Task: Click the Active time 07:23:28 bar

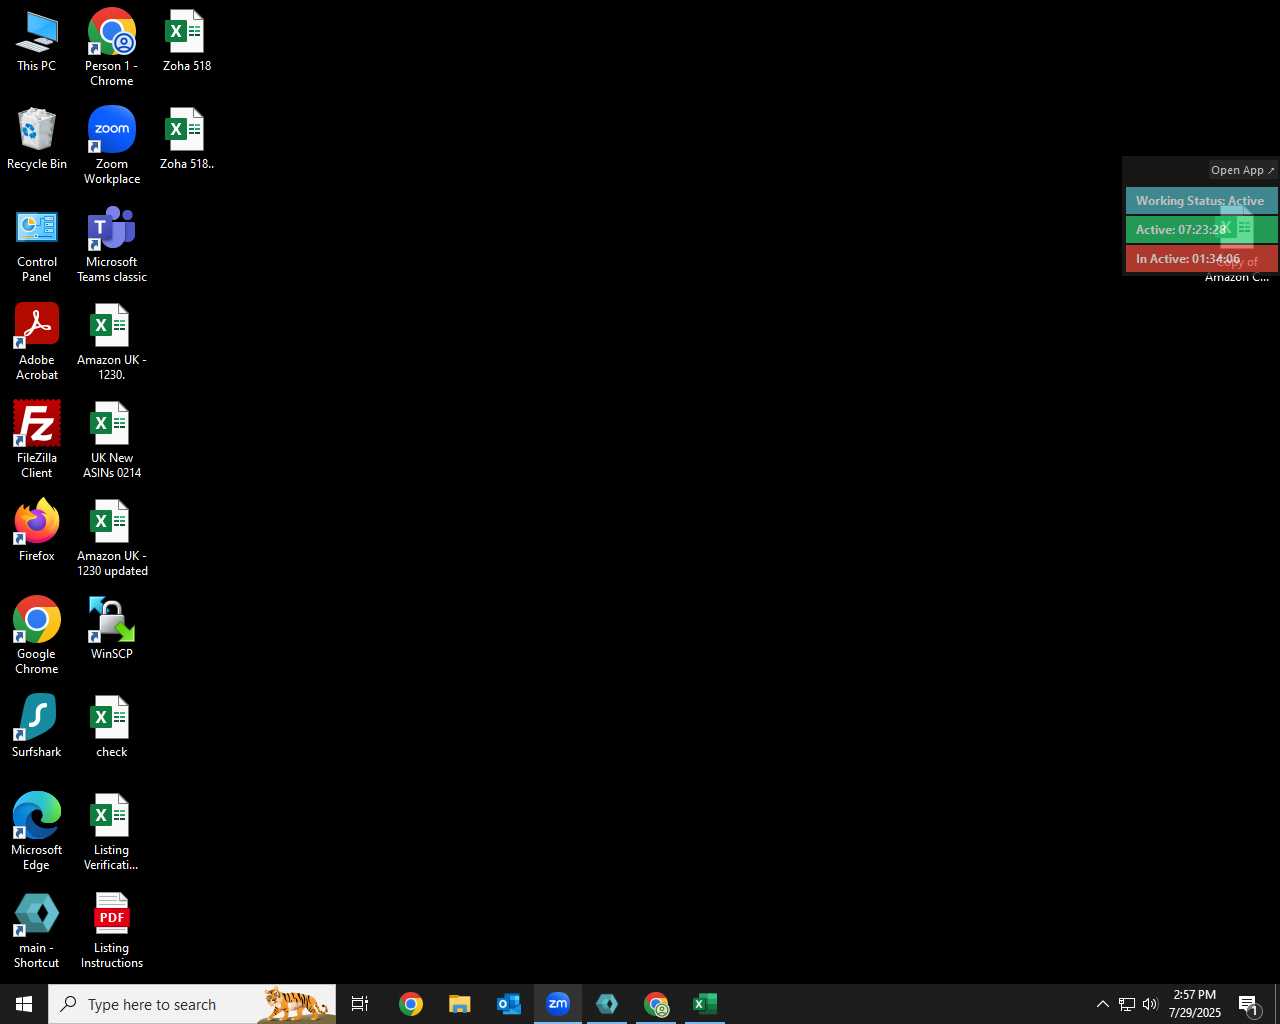Action: (x=1202, y=230)
